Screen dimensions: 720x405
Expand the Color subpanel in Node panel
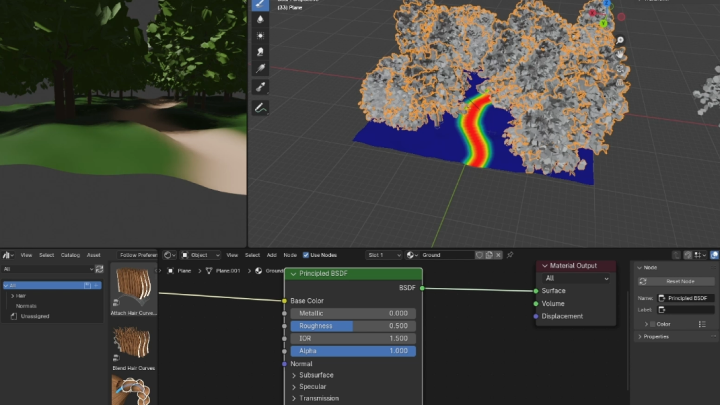647,324
